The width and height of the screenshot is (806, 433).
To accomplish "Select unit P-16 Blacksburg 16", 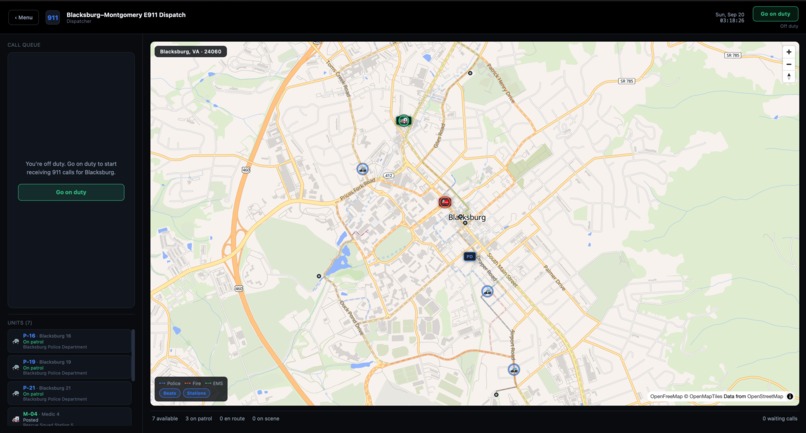I will coord(69,341).
